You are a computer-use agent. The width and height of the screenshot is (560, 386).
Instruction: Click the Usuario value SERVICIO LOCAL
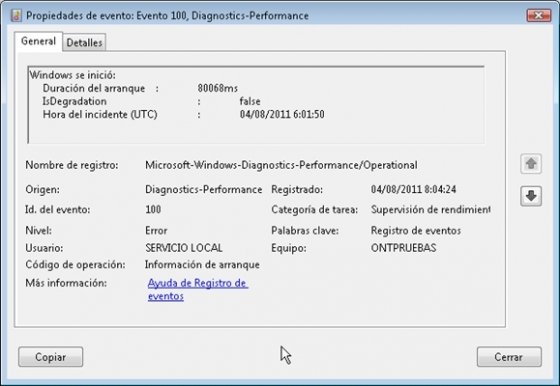pyautogui.click(x=184, y=248)
